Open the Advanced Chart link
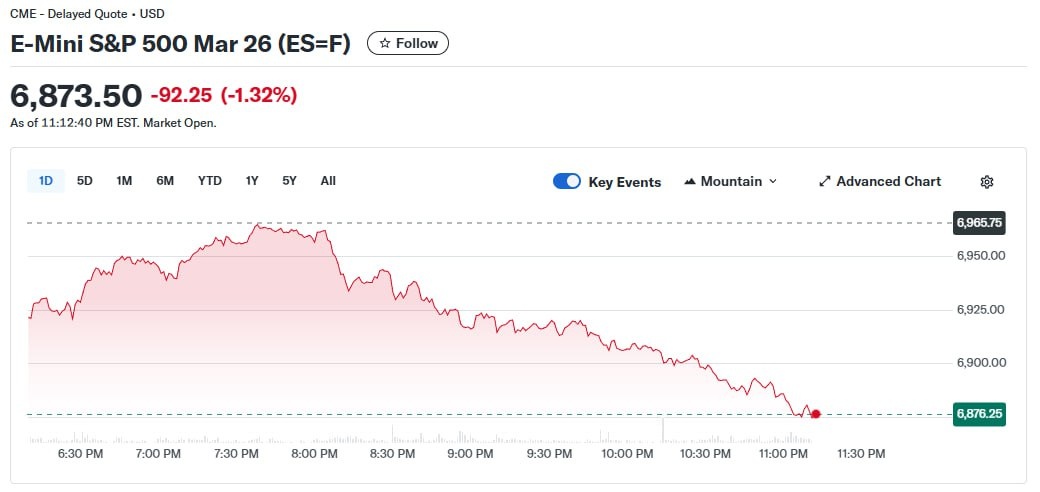This screenshot has height=492, width=1040. click(x=888, y=182)
